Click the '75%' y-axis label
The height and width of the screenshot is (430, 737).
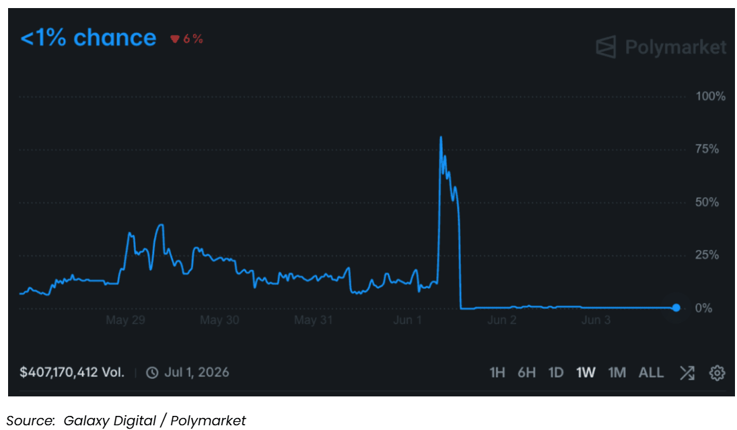707,149
